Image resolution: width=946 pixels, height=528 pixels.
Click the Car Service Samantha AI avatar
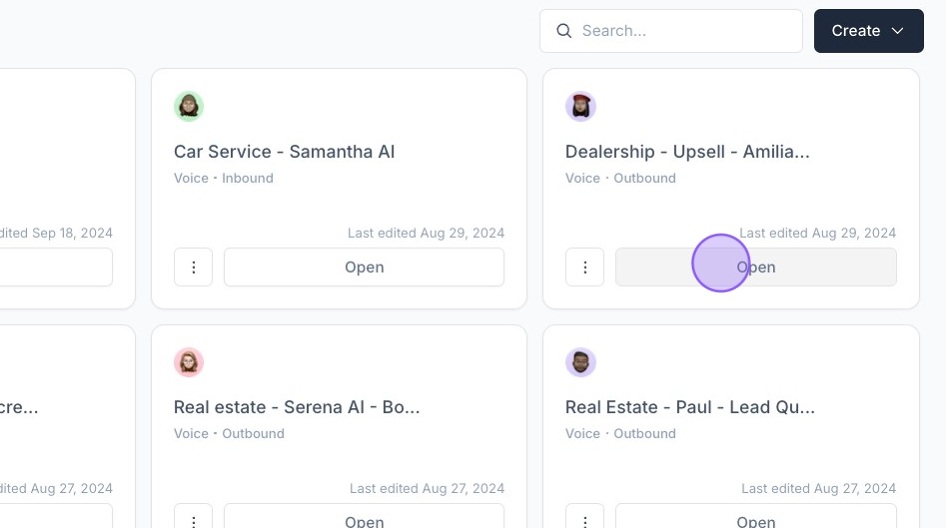coord(189,106)
